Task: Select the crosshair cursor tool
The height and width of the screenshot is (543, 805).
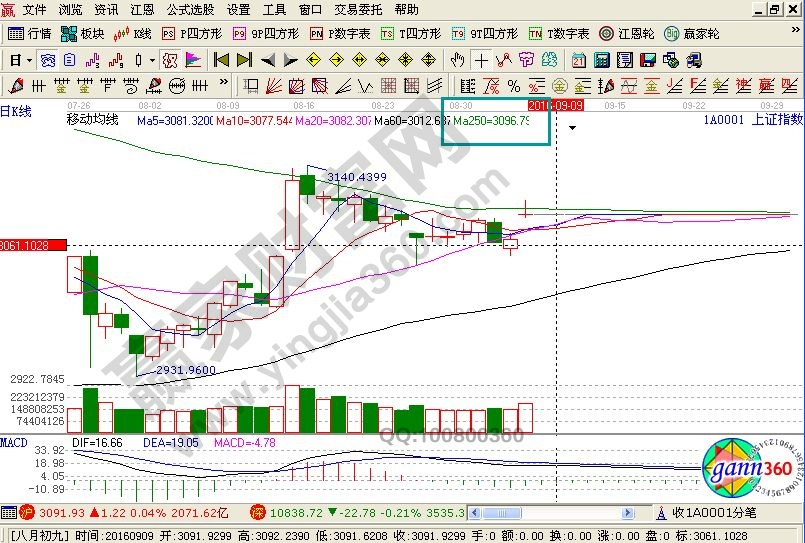Action: pos(482,59)
